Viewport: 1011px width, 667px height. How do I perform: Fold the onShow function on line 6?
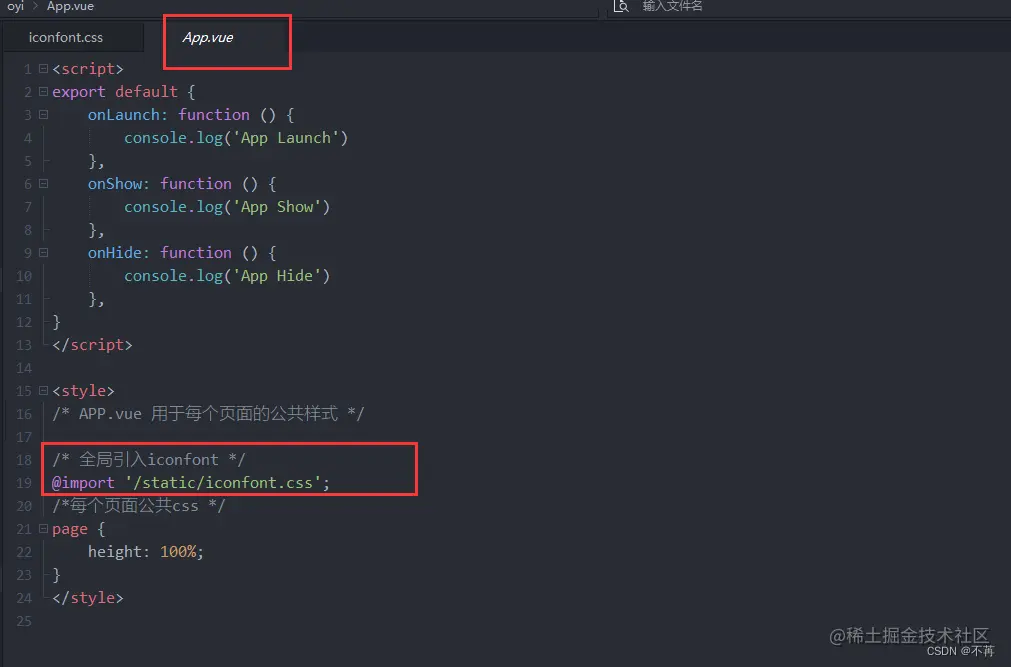coord(43,184)
